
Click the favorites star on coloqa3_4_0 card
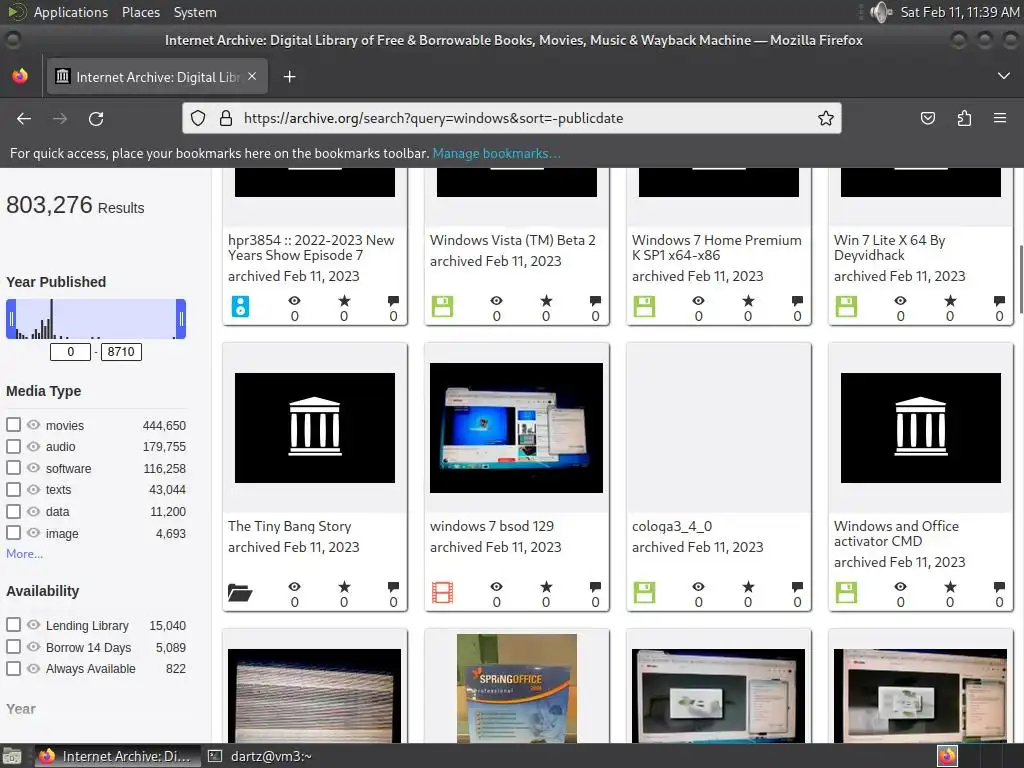point(748,586)
